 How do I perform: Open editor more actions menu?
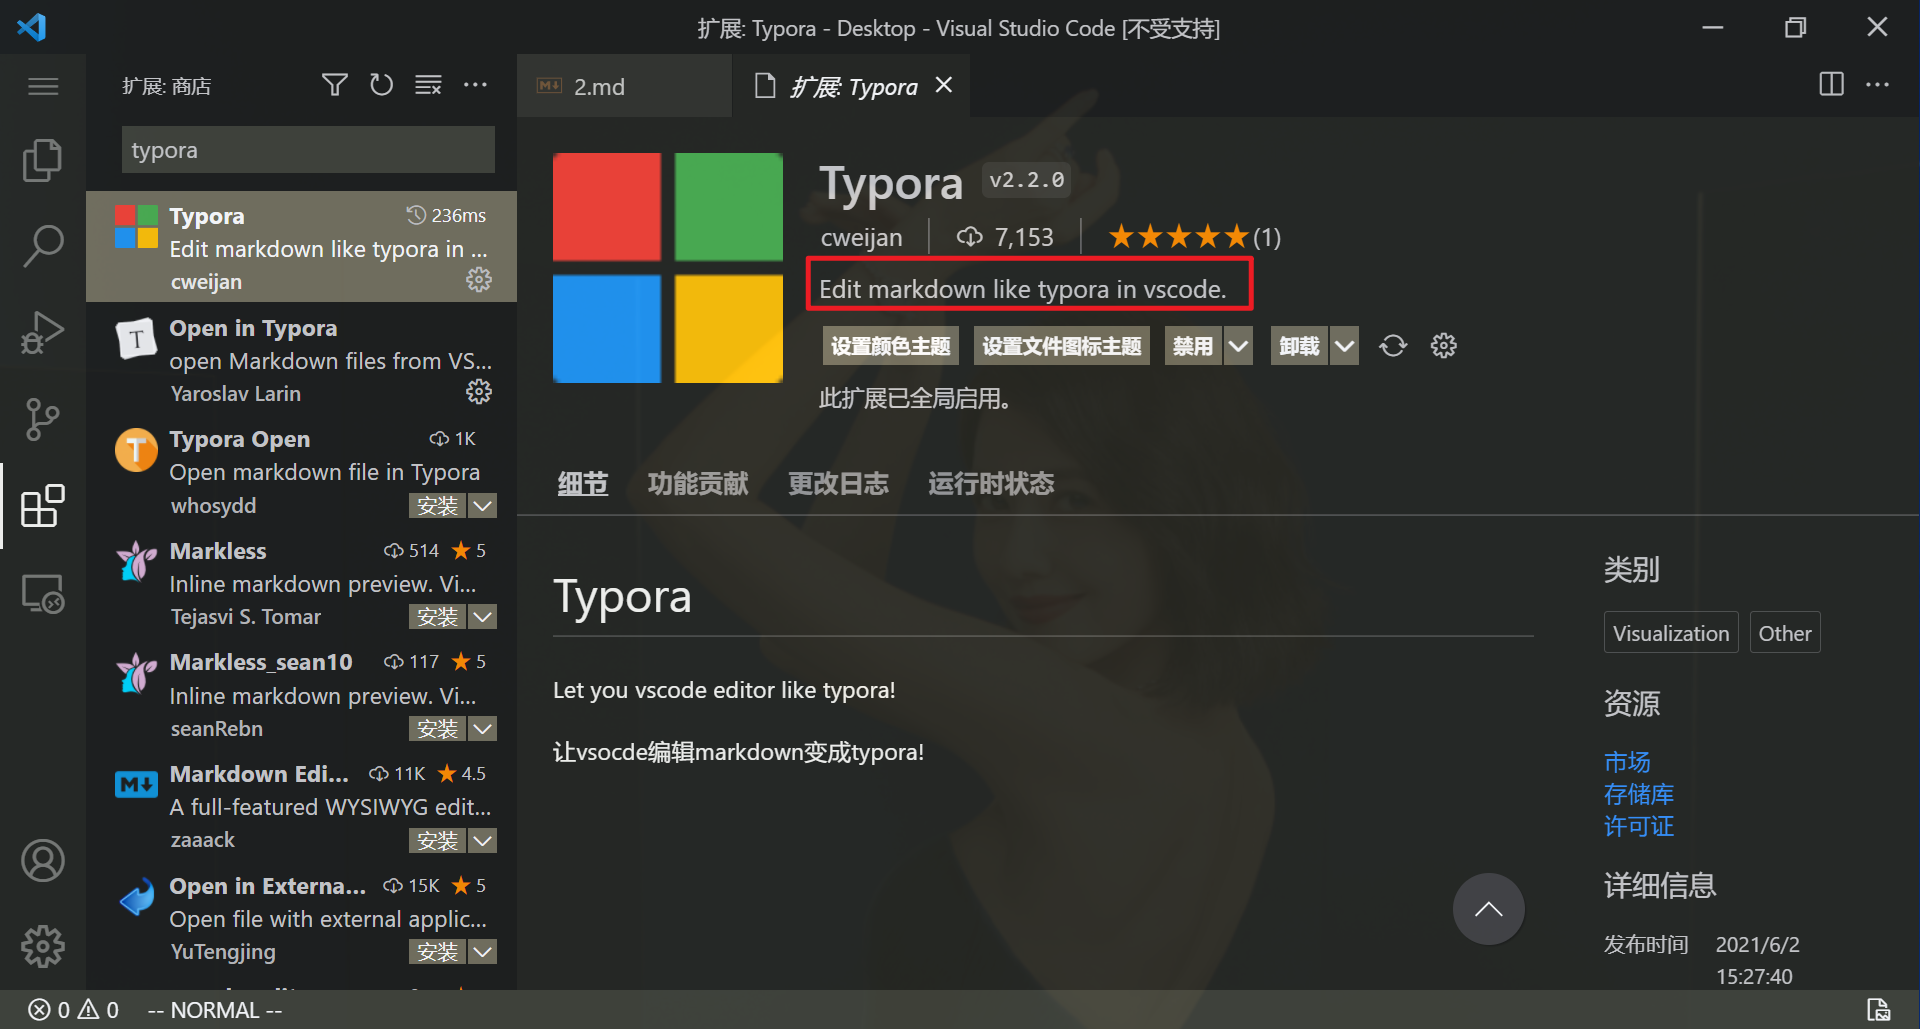[x=1878, y=85]
